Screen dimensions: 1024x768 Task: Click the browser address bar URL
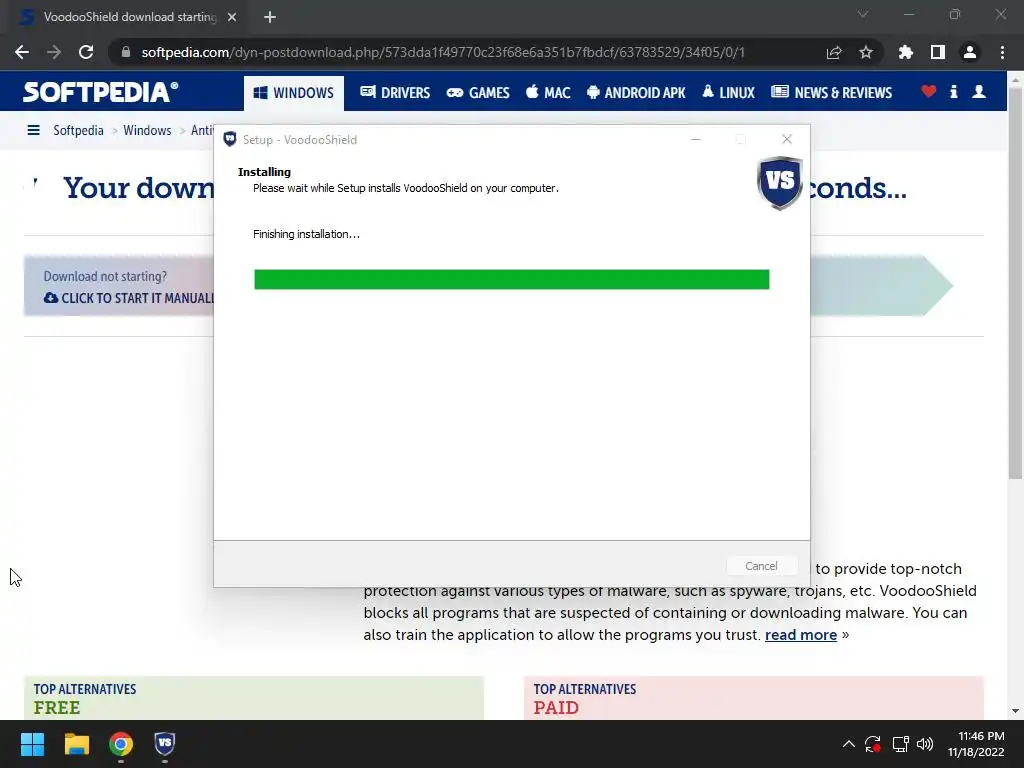click(443, 52)
